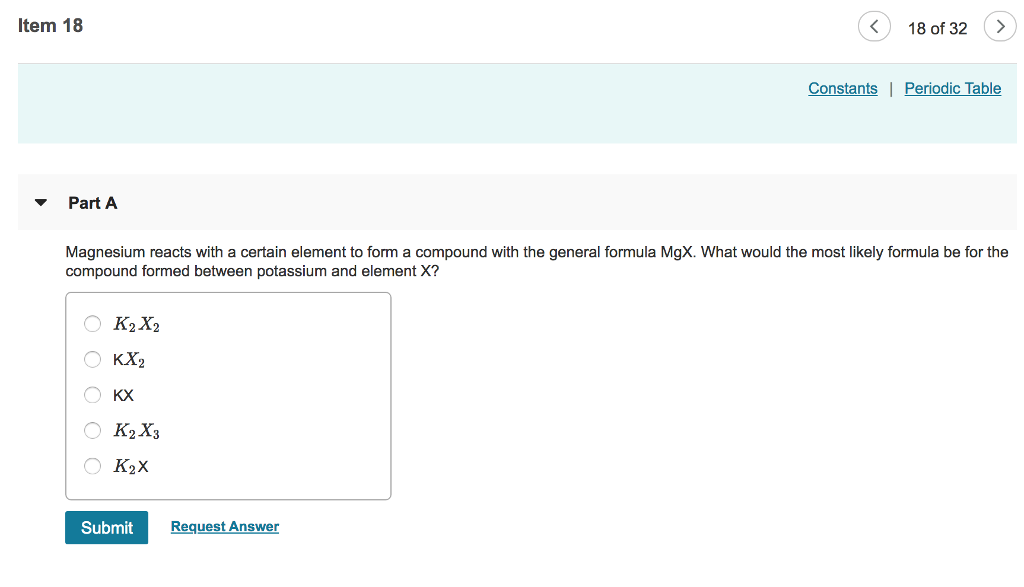Open the Constants reference

(x=842, y=88)
